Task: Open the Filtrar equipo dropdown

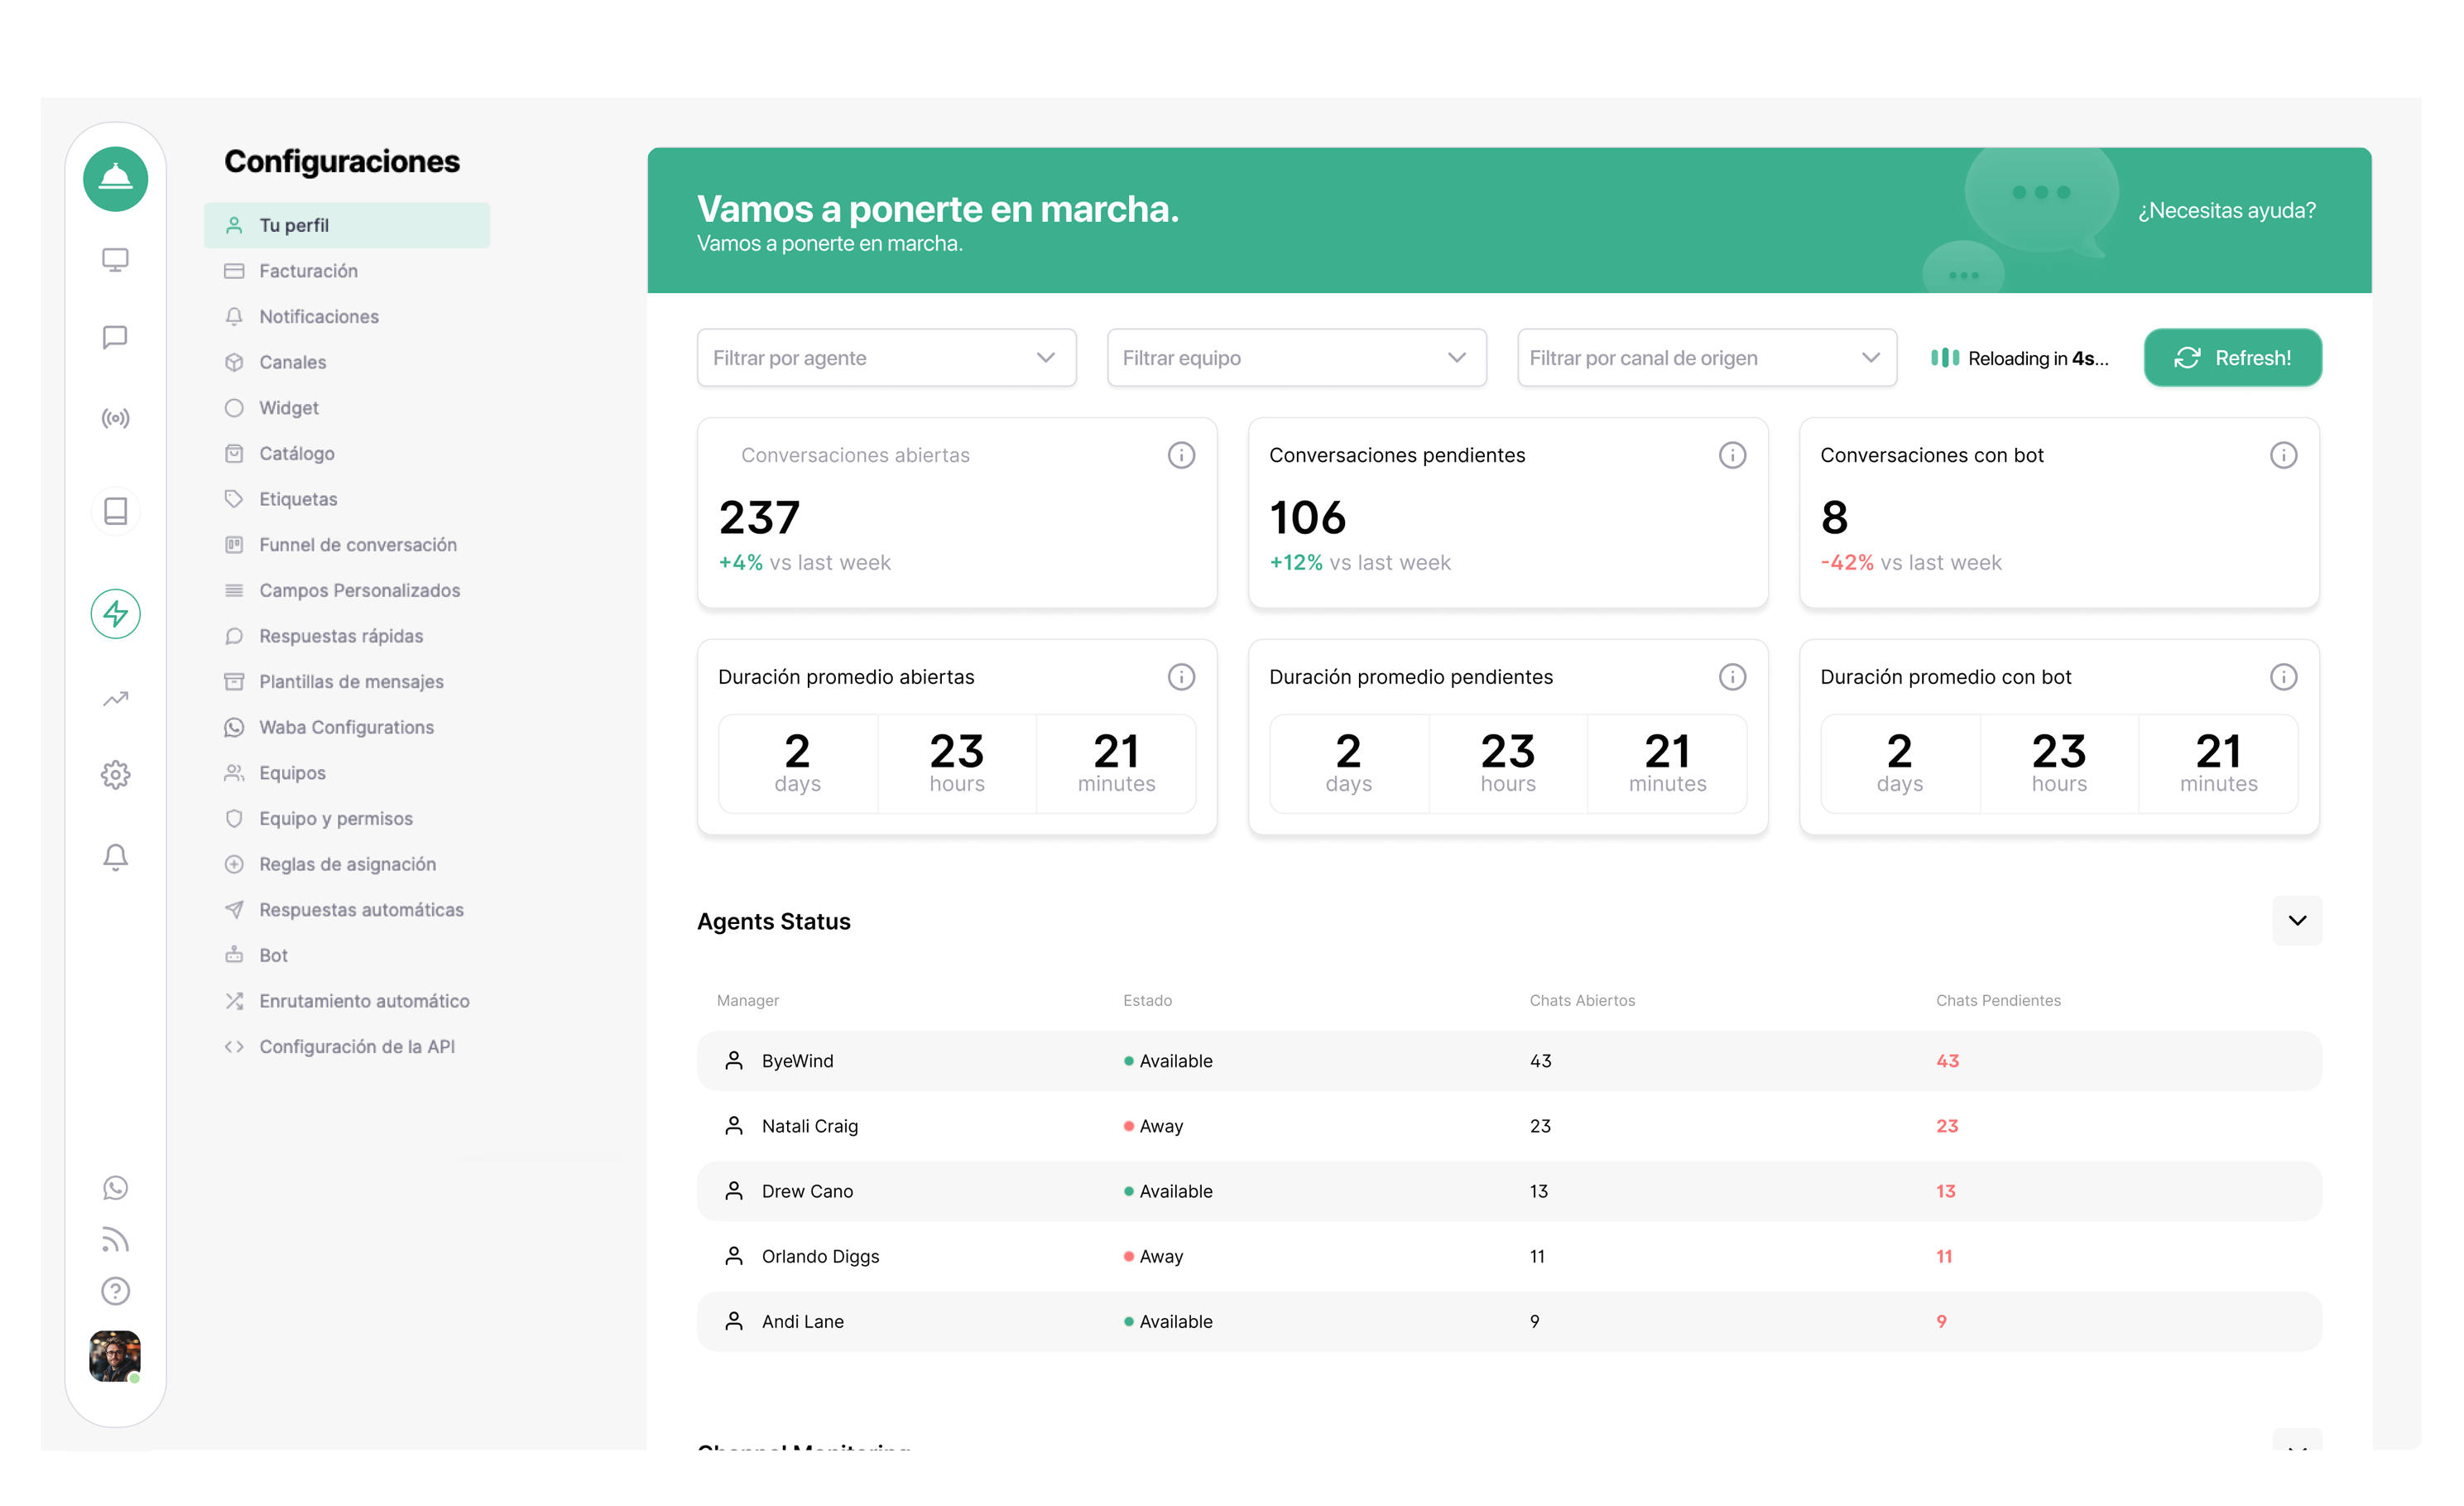Action: (x=1296, y=358)
